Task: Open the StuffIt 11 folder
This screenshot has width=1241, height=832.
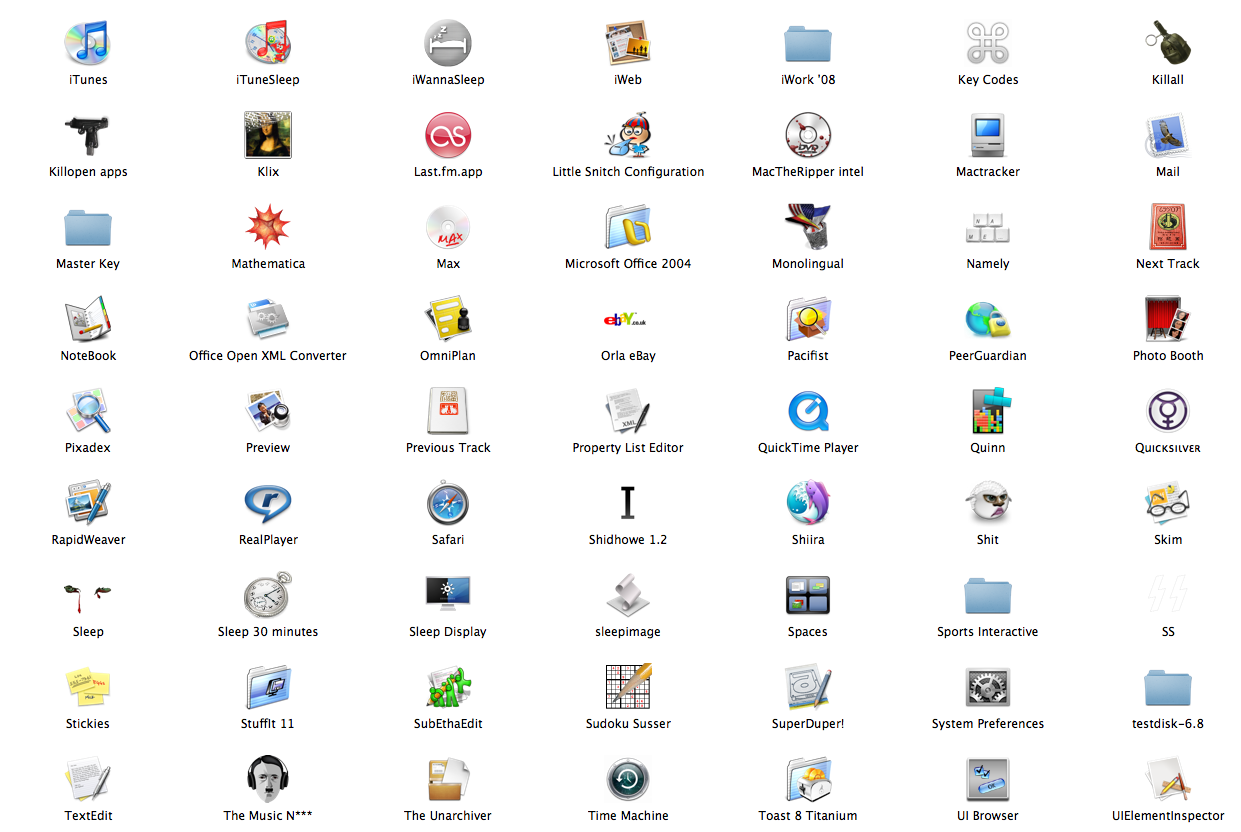Action: click(268, 686)
